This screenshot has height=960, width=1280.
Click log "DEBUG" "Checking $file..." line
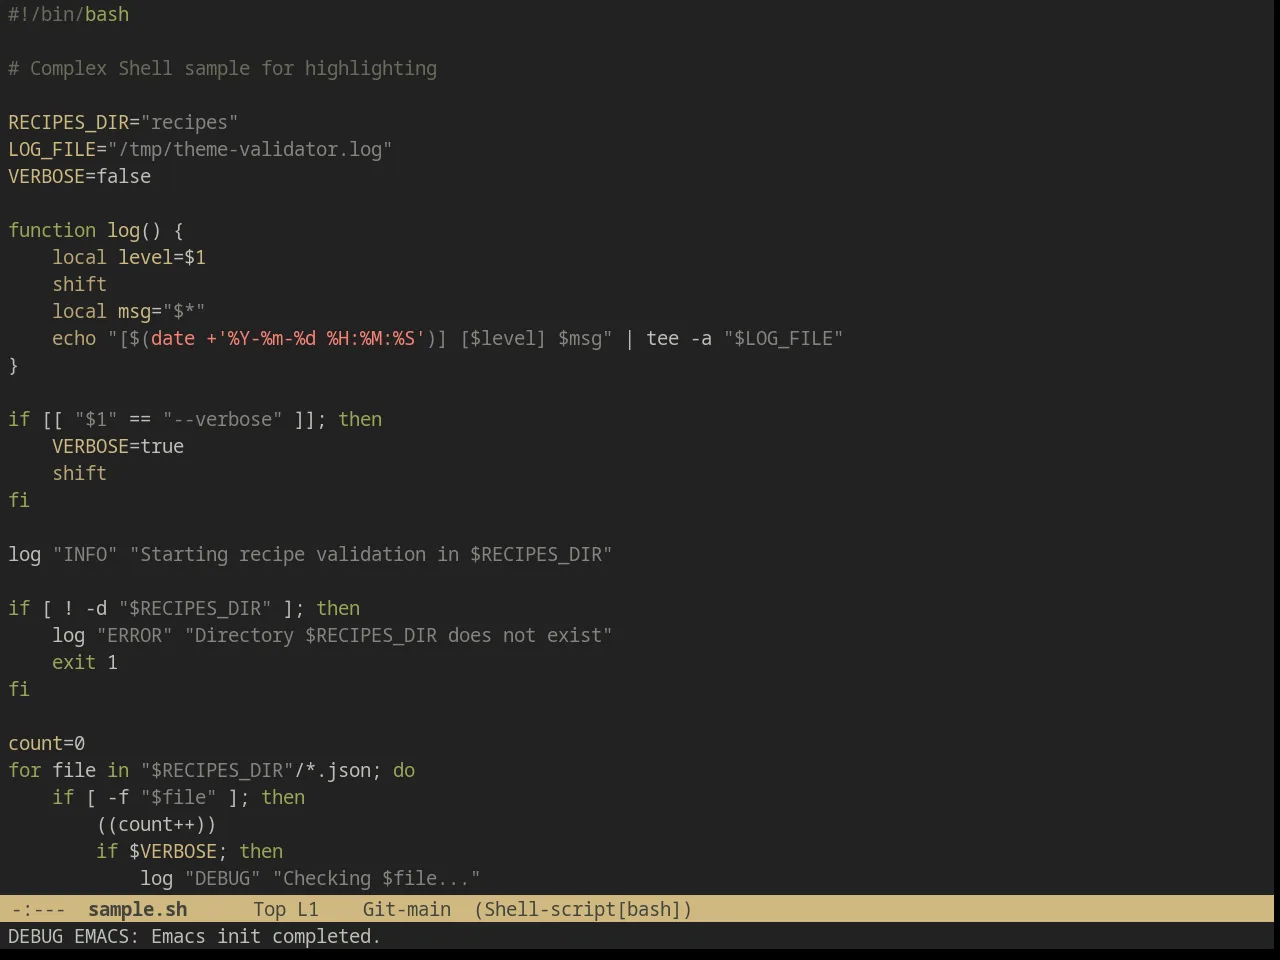click(x=310, y=879)
